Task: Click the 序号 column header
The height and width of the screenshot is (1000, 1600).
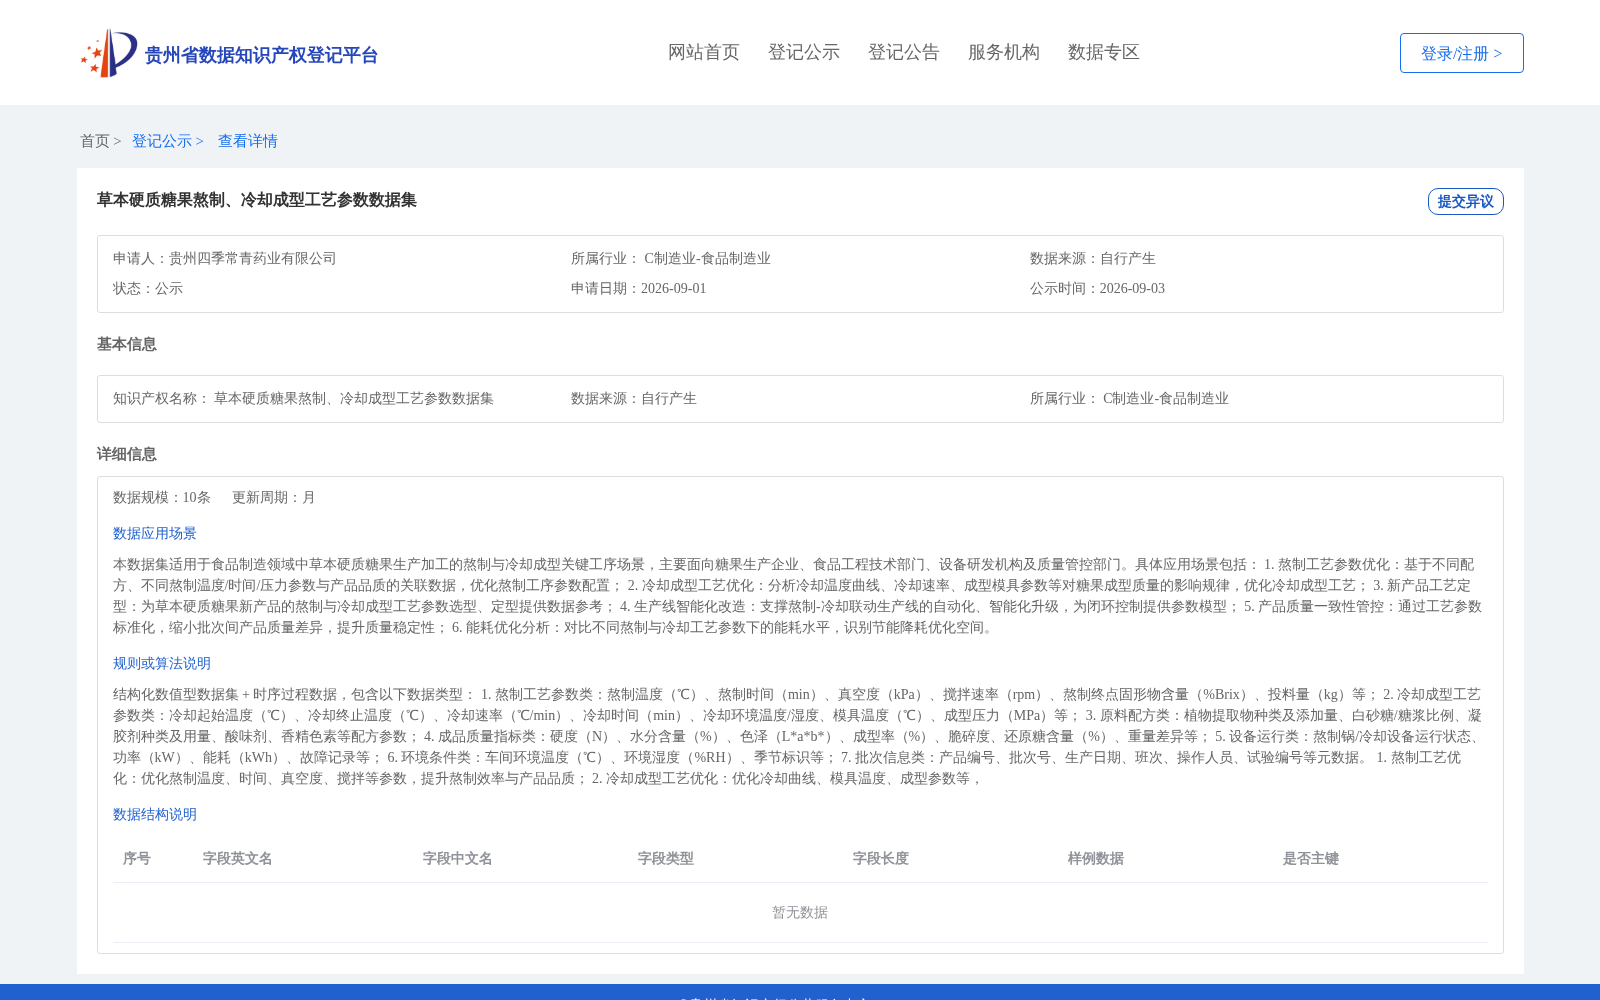Action: [137, 858]
